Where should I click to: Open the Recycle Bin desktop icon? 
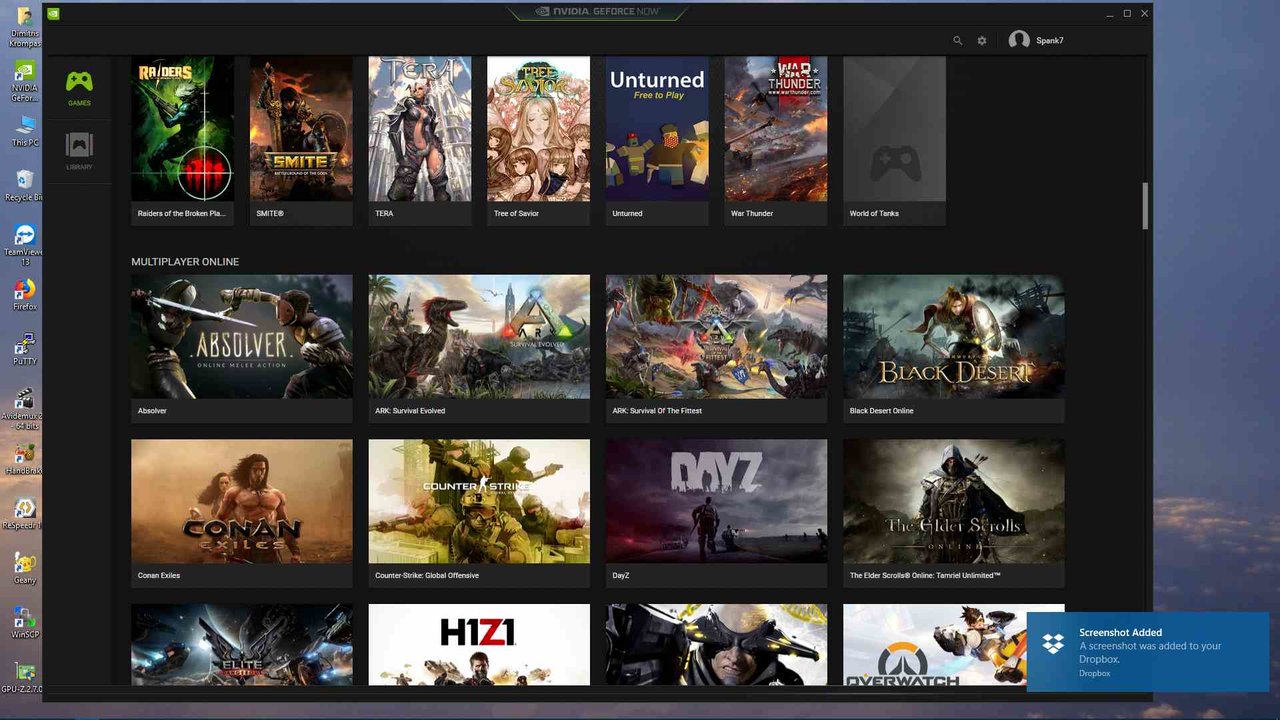coord(24,180)
